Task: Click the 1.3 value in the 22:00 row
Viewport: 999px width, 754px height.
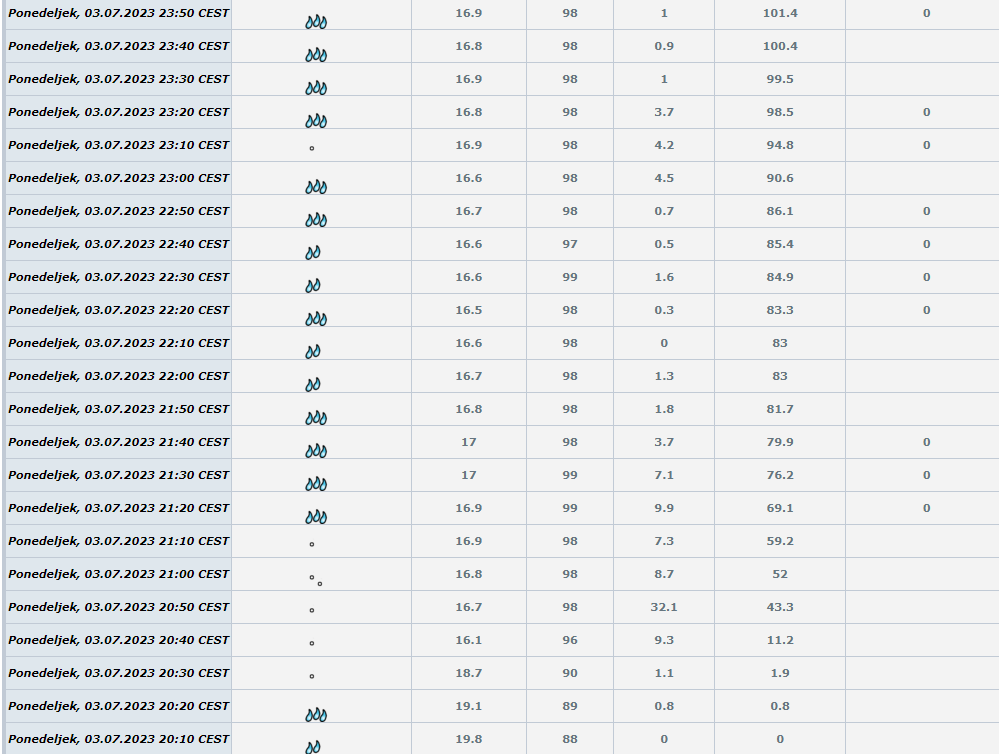Action: click(x=664, y=377)
